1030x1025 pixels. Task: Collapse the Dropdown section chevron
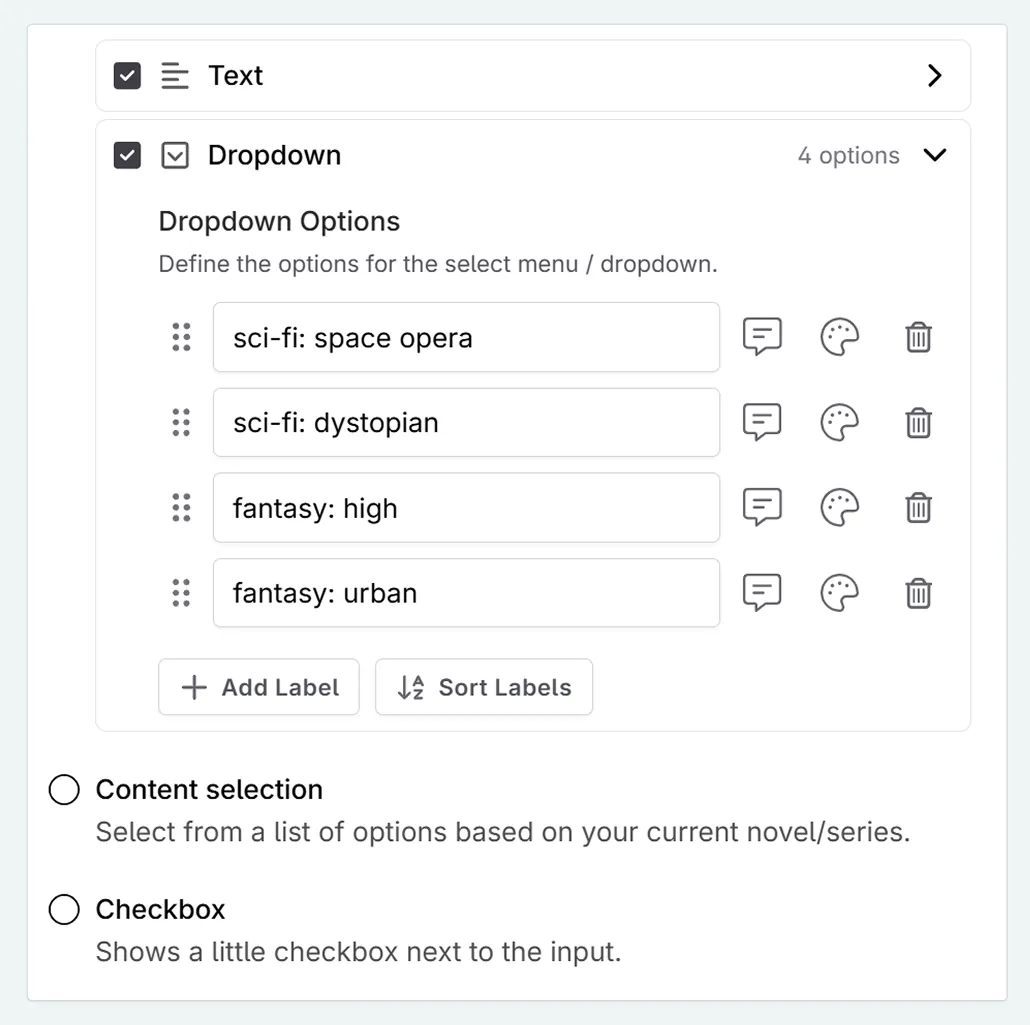(x=934, y=156)
